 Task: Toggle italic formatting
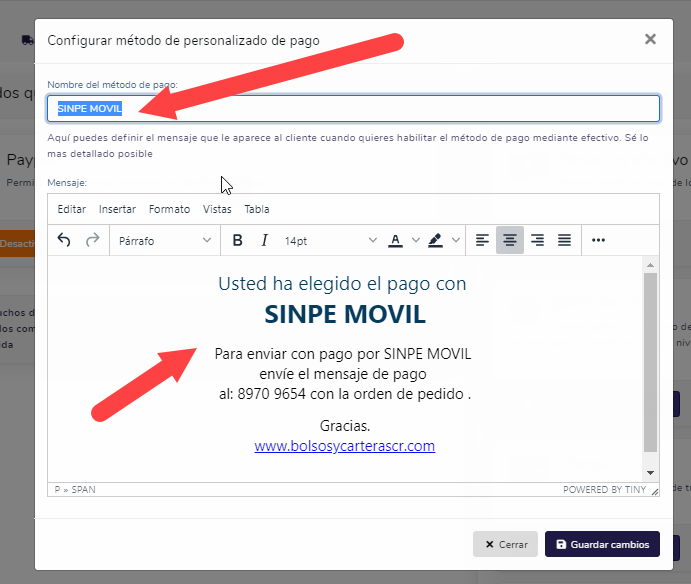(264, 240)
